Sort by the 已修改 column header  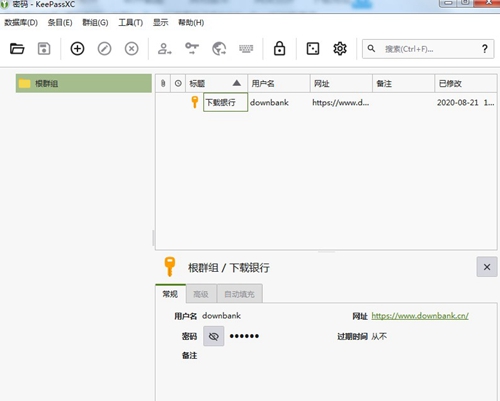coord(466,83)
